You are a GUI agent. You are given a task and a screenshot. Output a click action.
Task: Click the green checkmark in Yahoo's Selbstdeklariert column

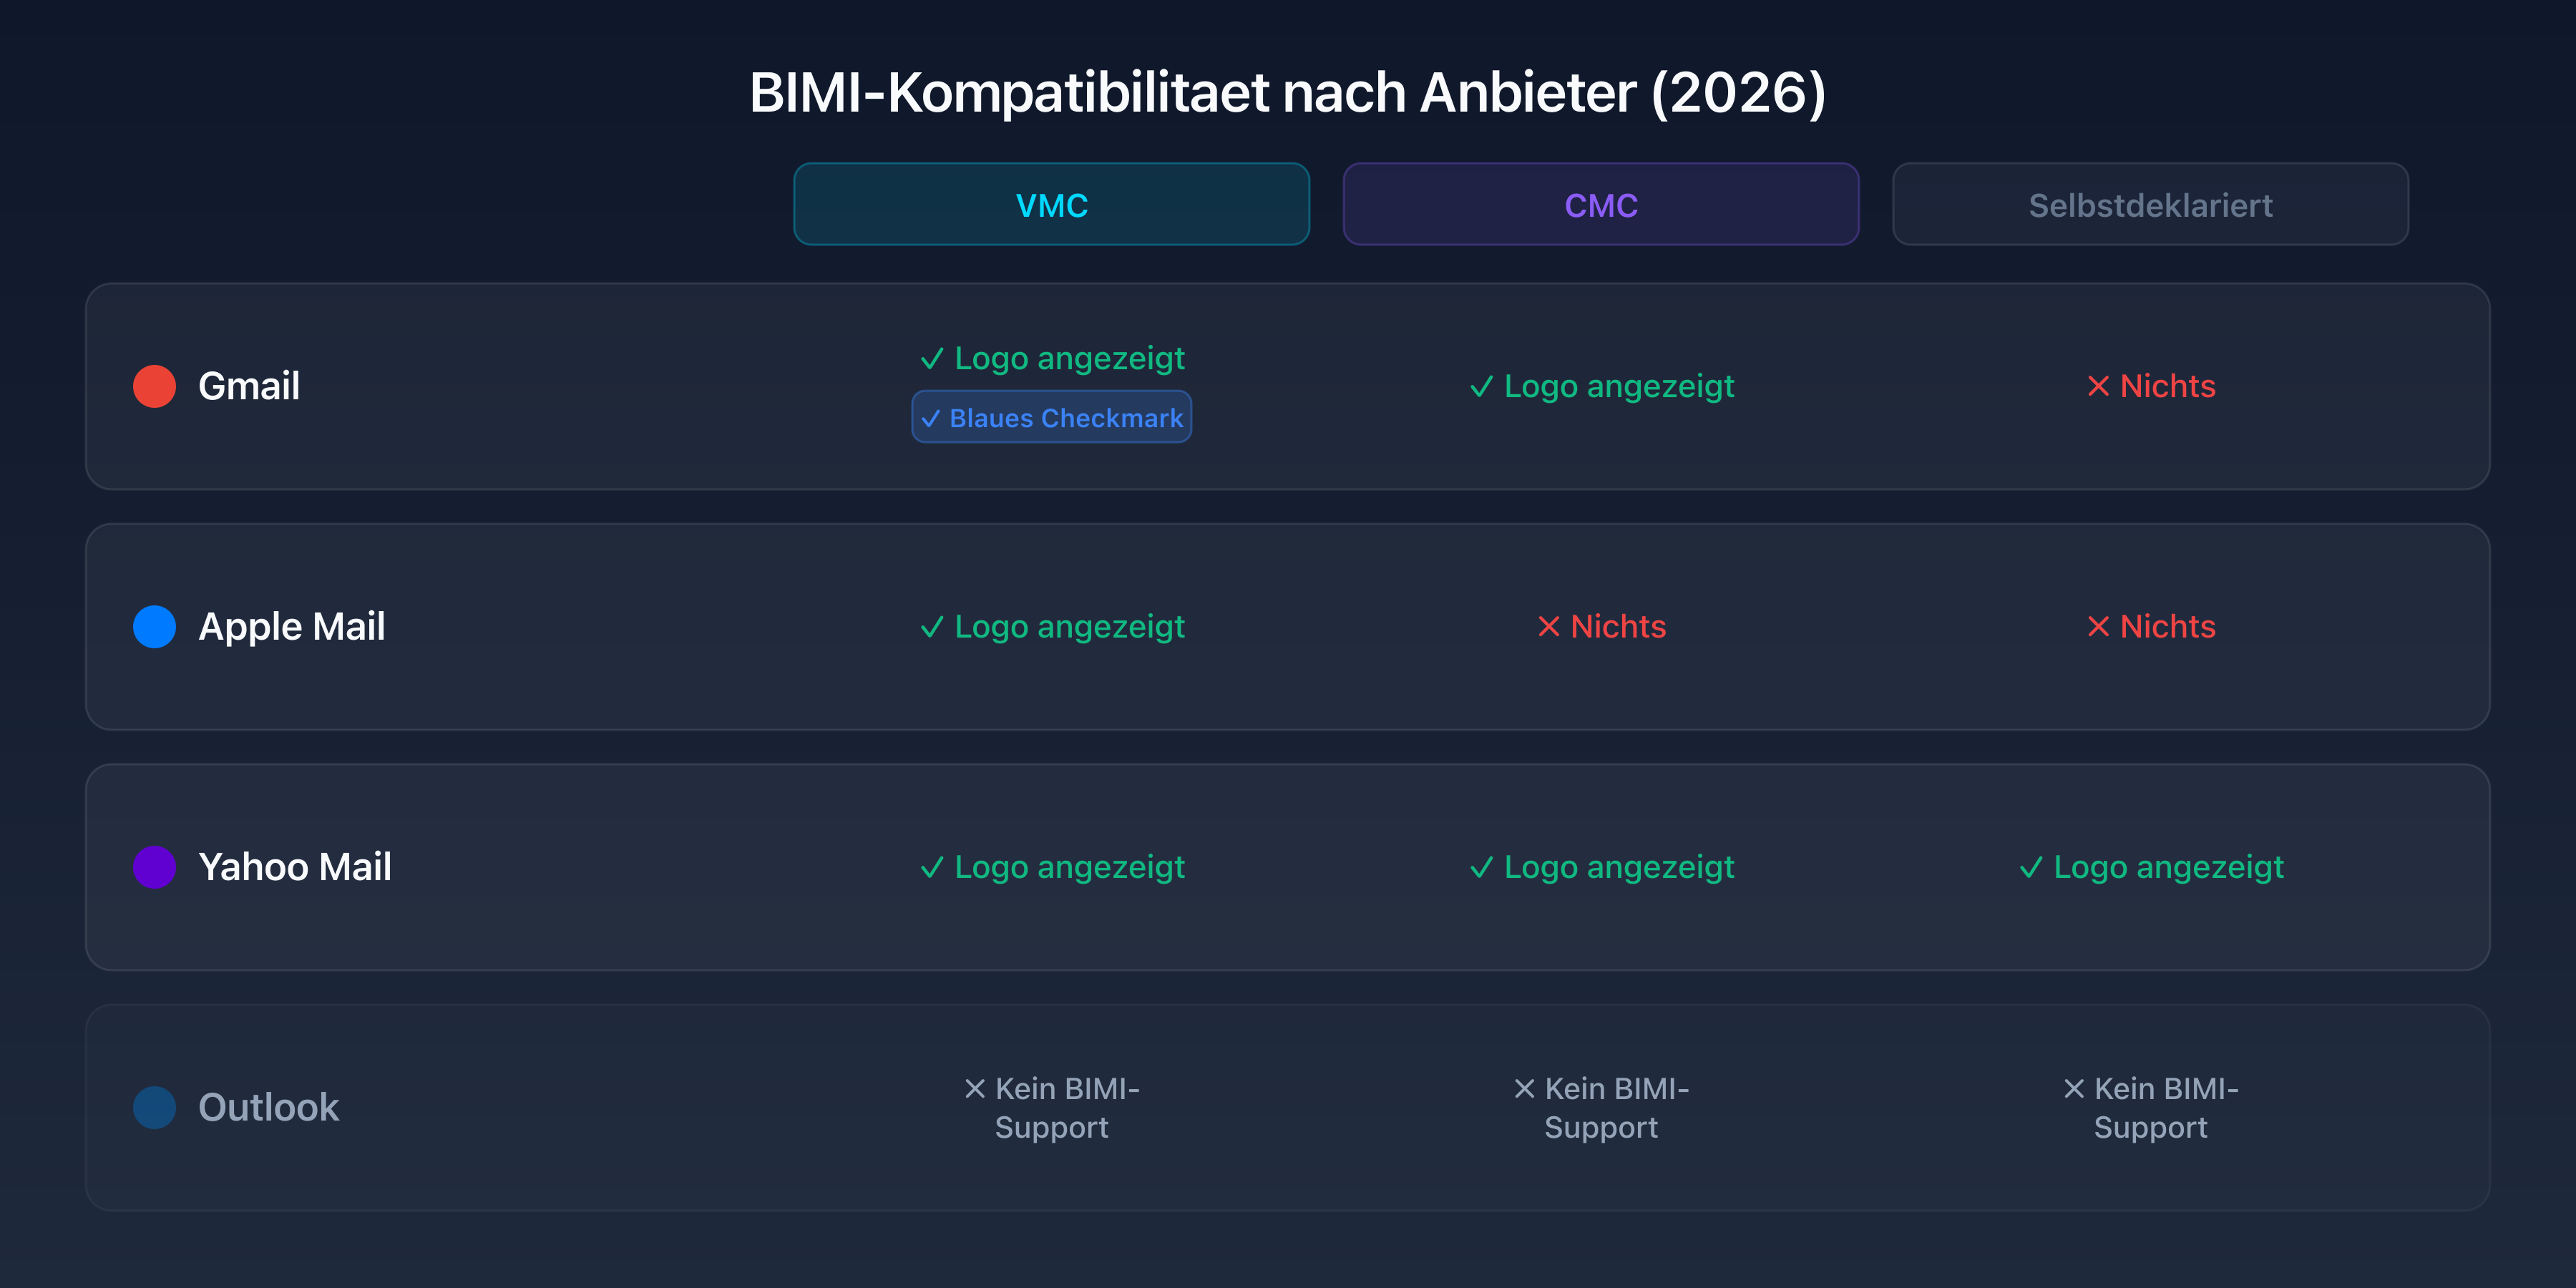tap(2029, 867)
